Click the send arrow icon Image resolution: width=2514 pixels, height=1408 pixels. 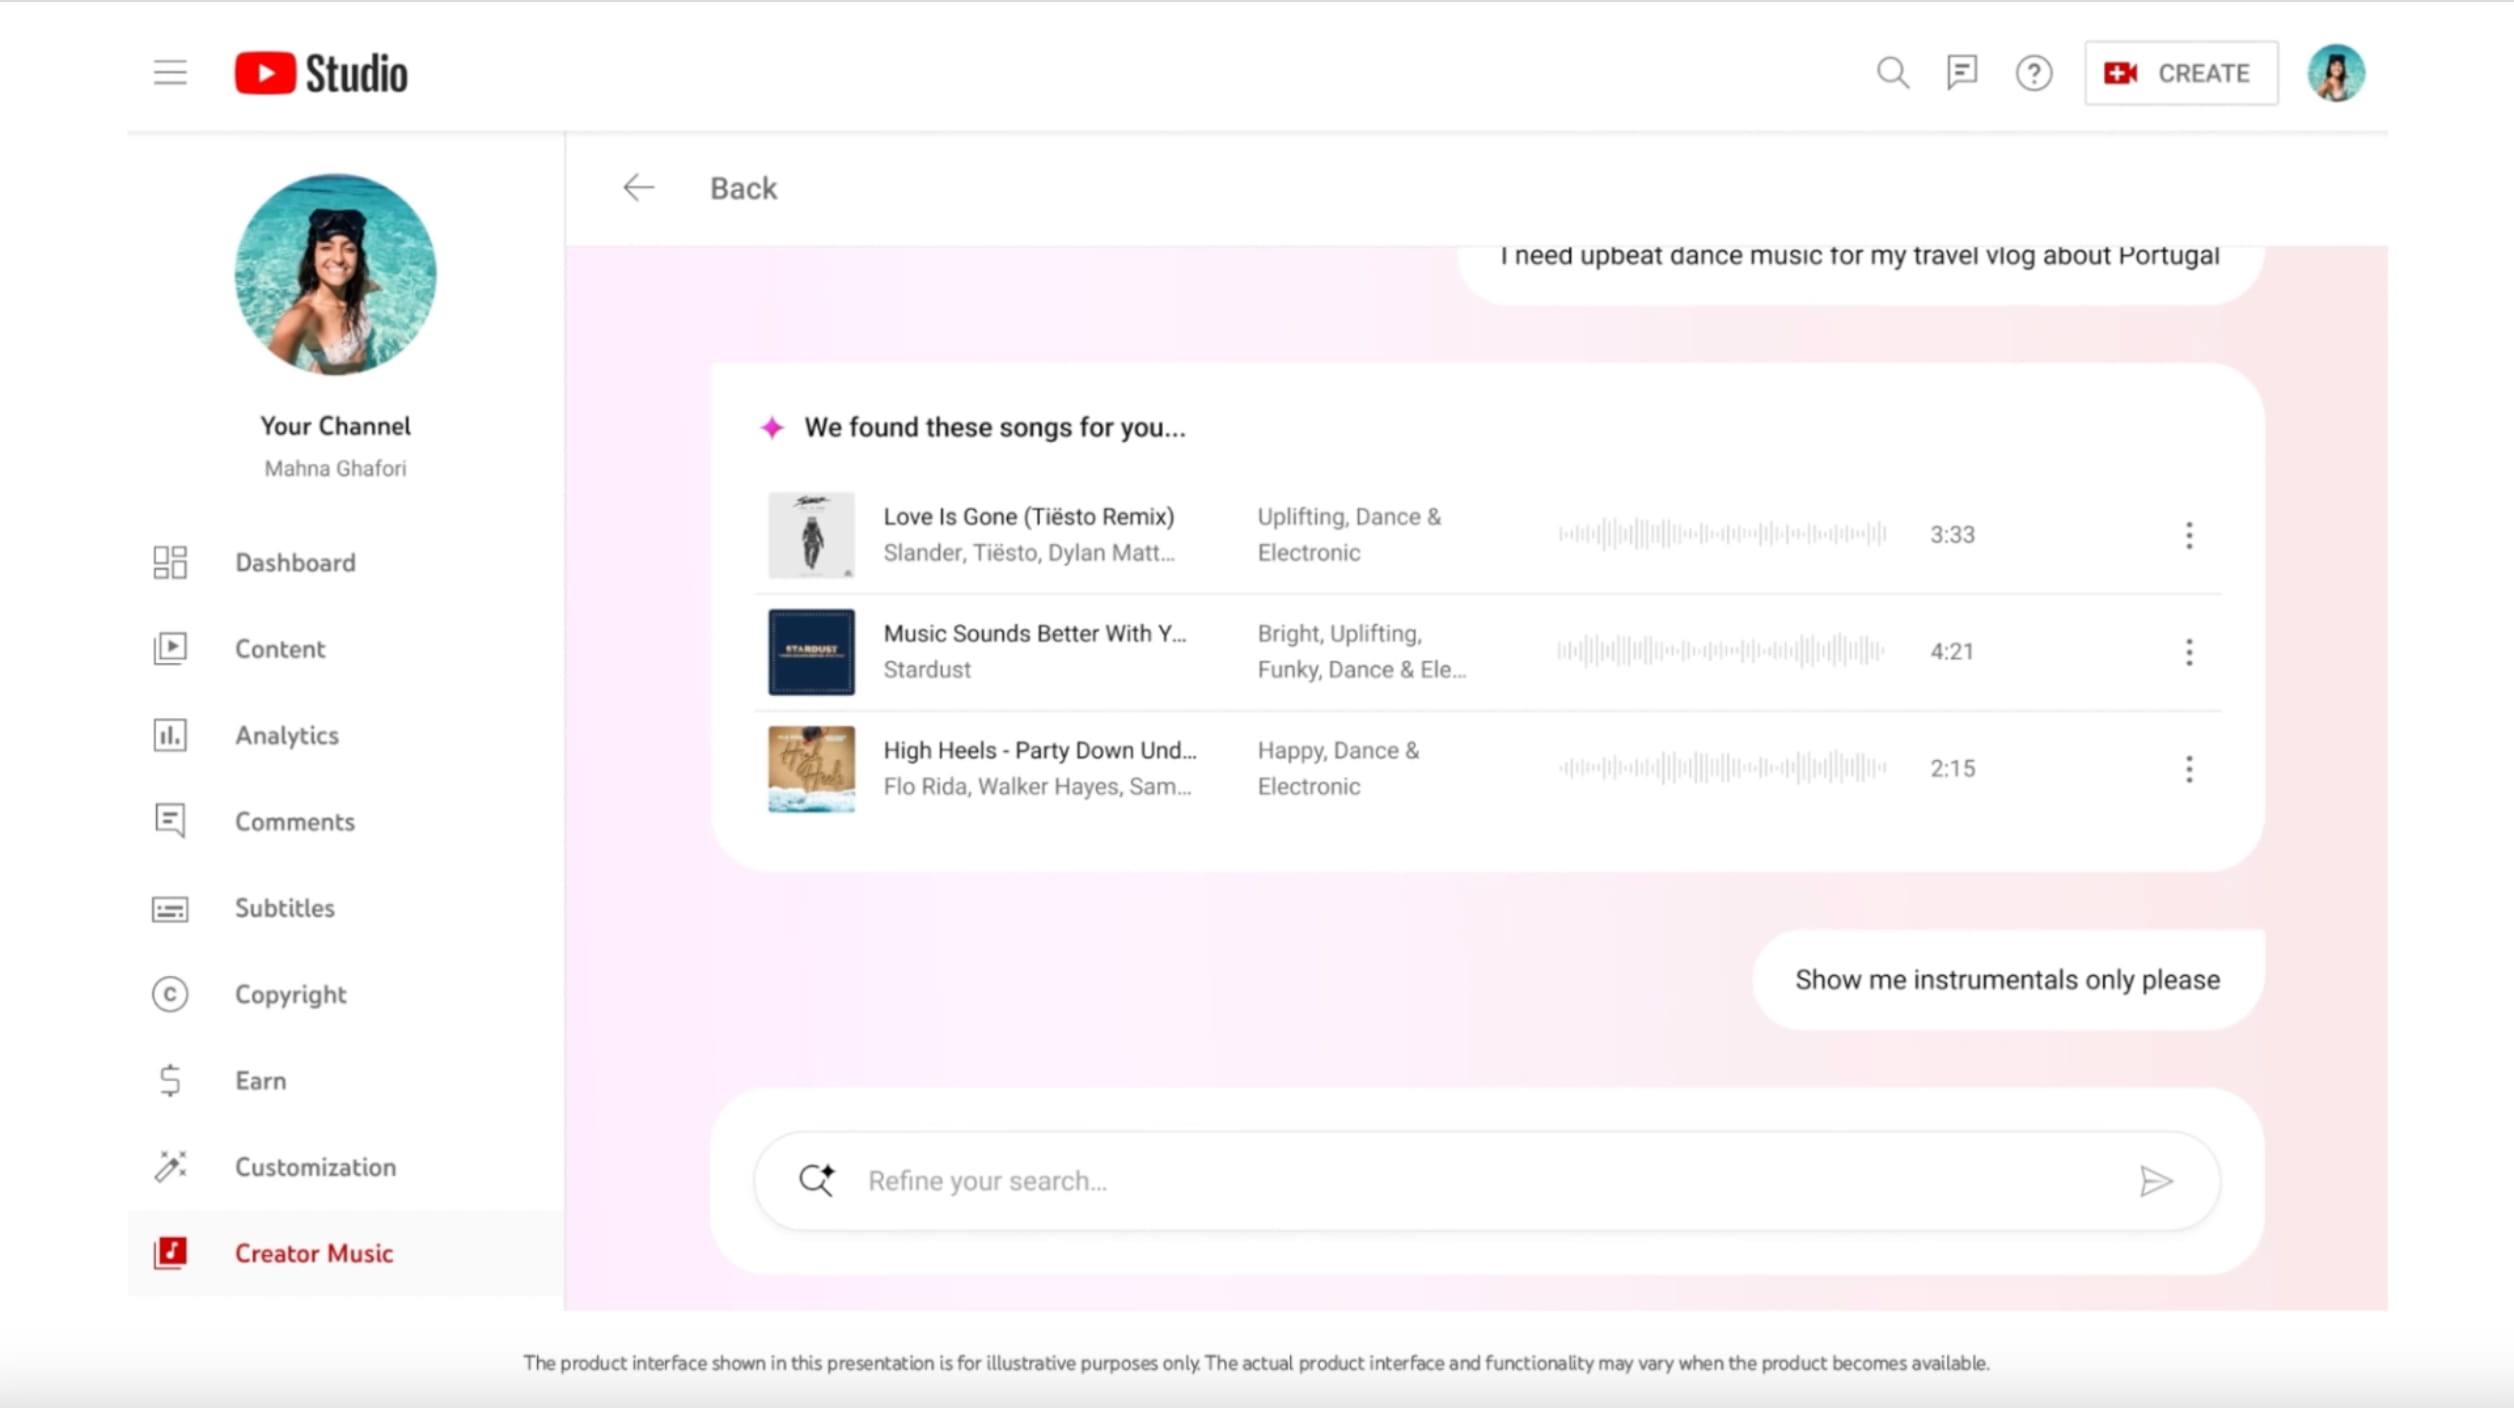coord(2156,1181)
